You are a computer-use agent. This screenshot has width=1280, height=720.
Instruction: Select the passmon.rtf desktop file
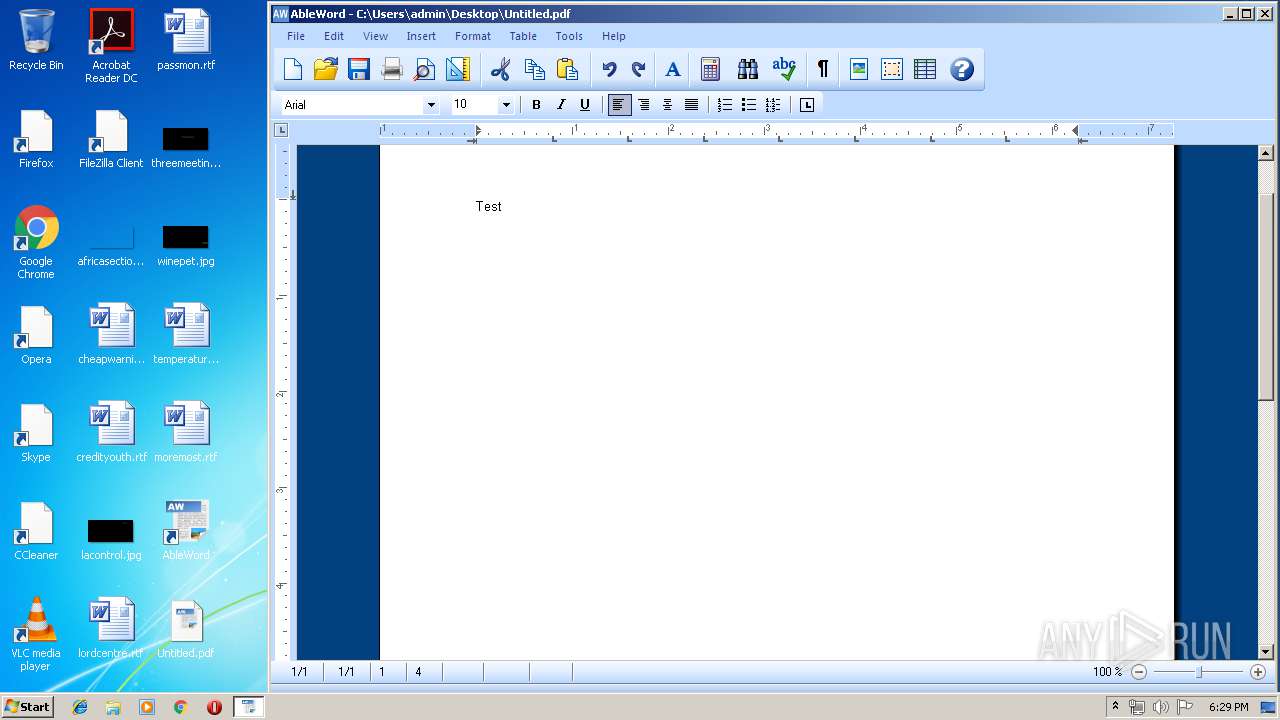click(186, 40)
